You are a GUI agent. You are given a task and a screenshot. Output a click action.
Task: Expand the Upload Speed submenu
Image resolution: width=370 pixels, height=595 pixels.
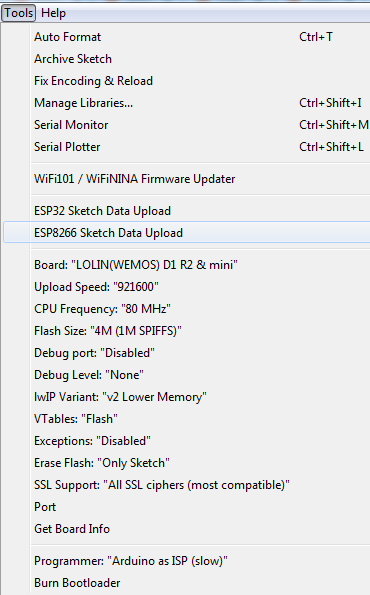click(186, 286)
